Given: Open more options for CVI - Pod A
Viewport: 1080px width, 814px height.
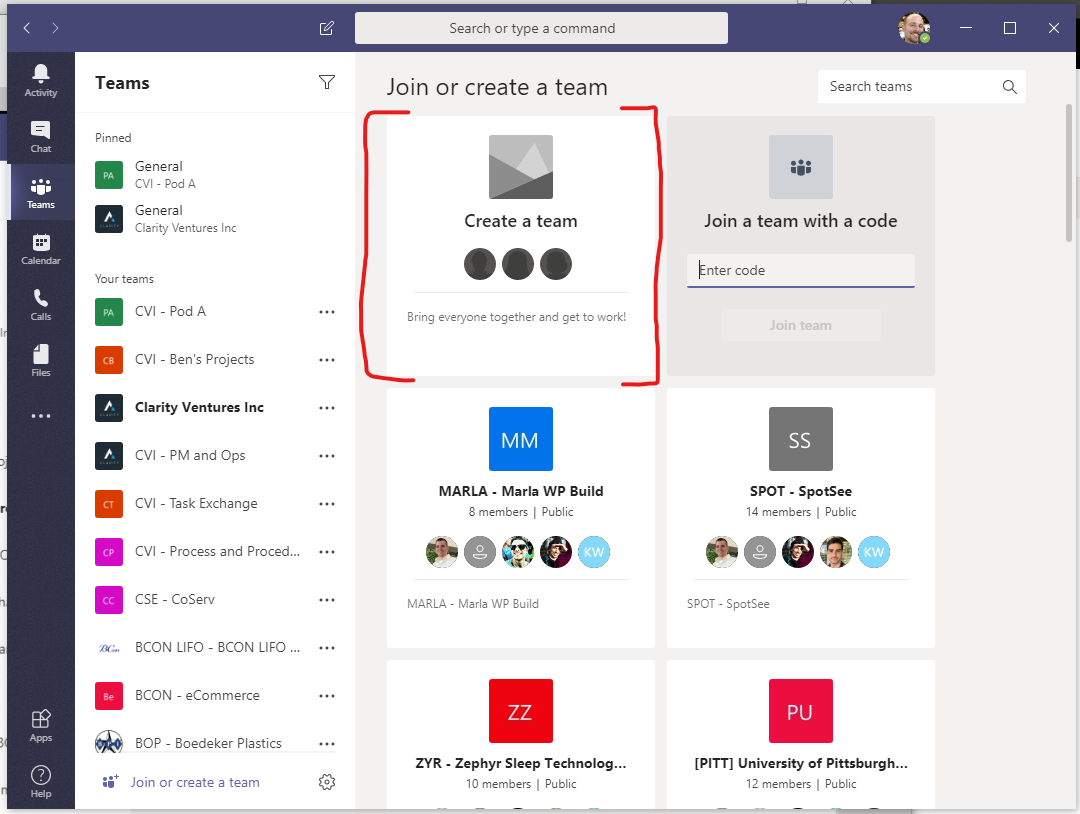Looking at the screenshot, I should [x=327, y=312].
